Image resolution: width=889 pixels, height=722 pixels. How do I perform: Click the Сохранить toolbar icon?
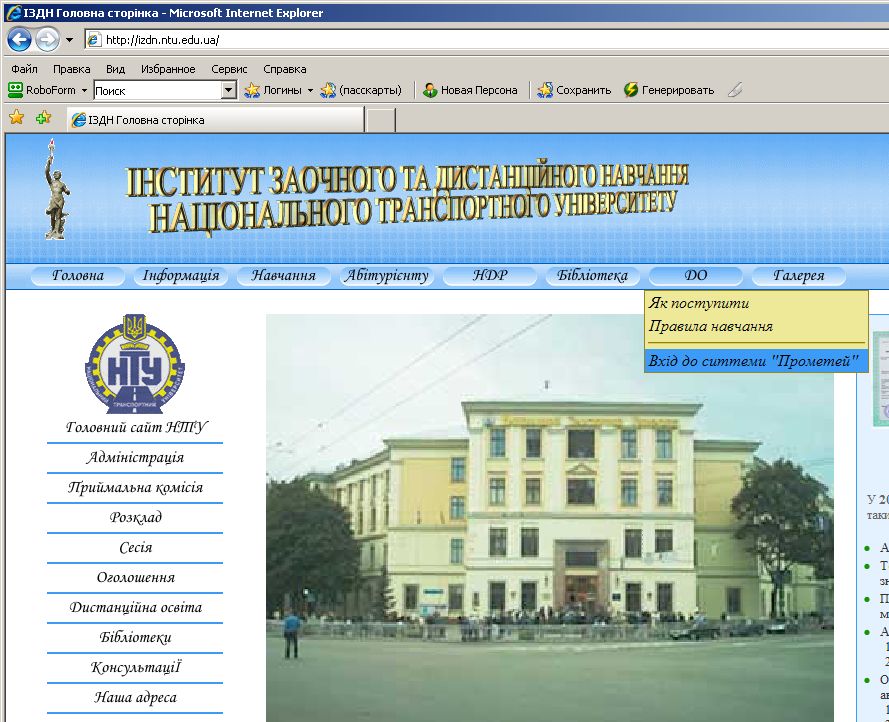coord(545,90)
